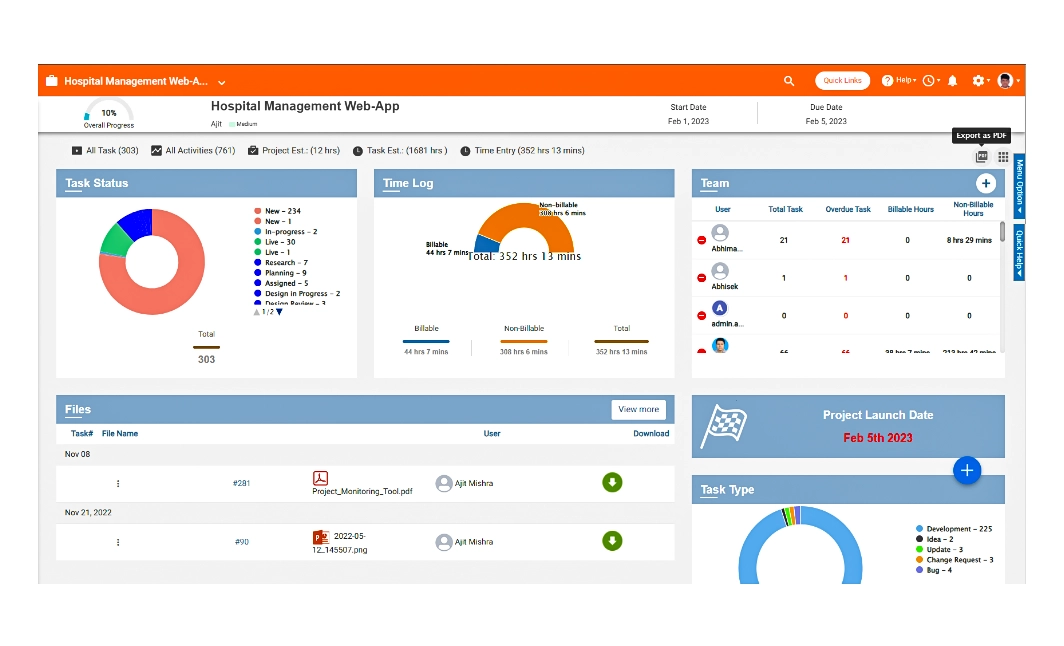
Task: Open the grid view icon beside PDF export
Action: coord(1003,157)
